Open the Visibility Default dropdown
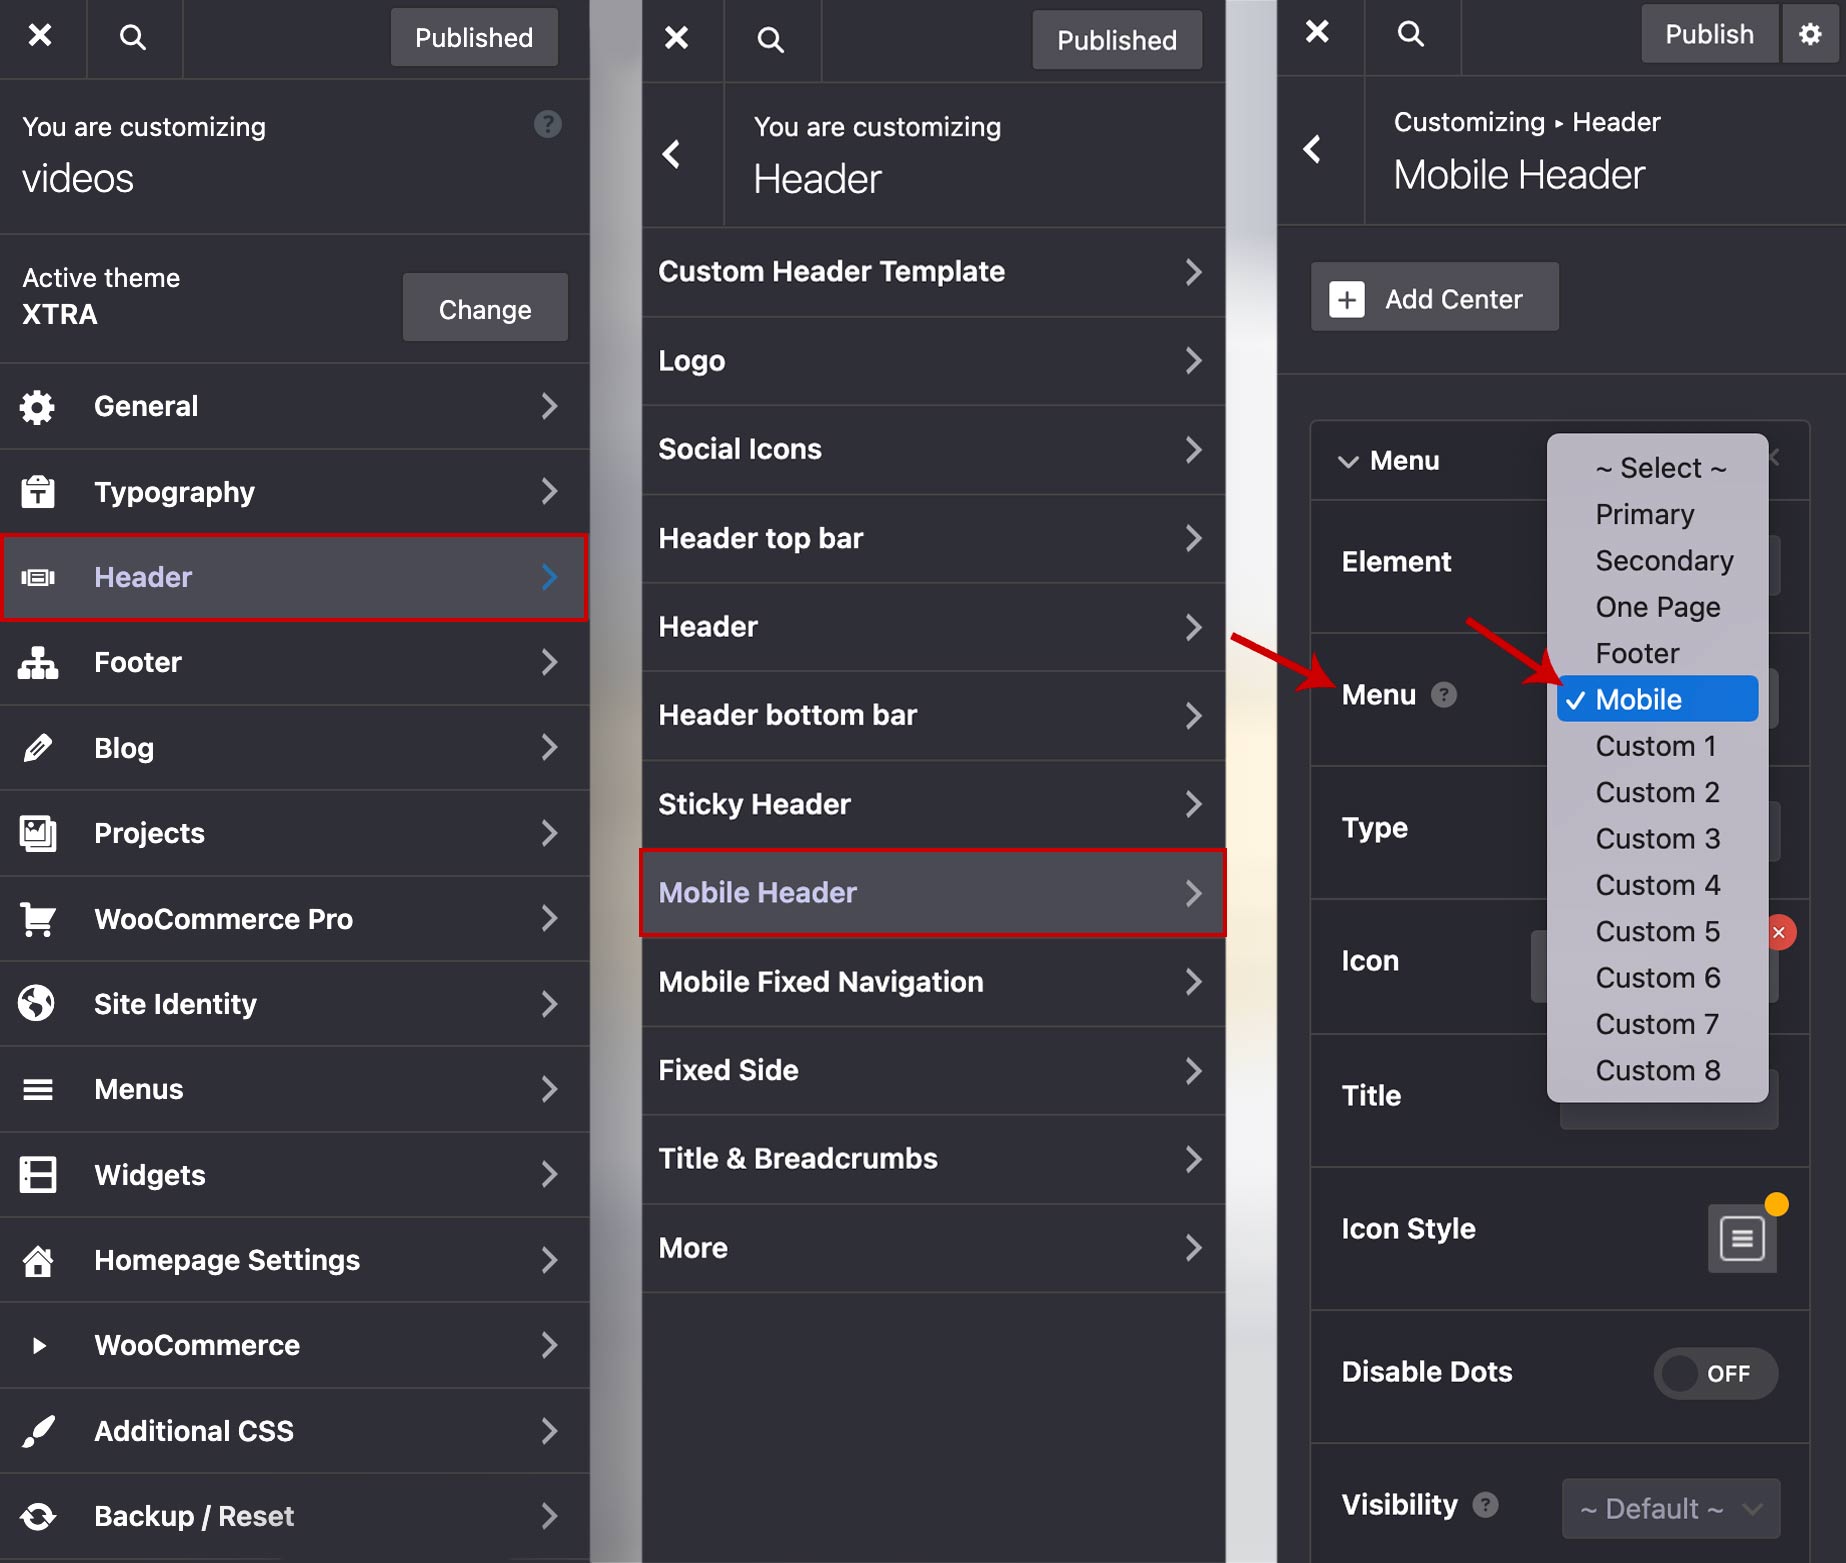 click(1670, 1508)
